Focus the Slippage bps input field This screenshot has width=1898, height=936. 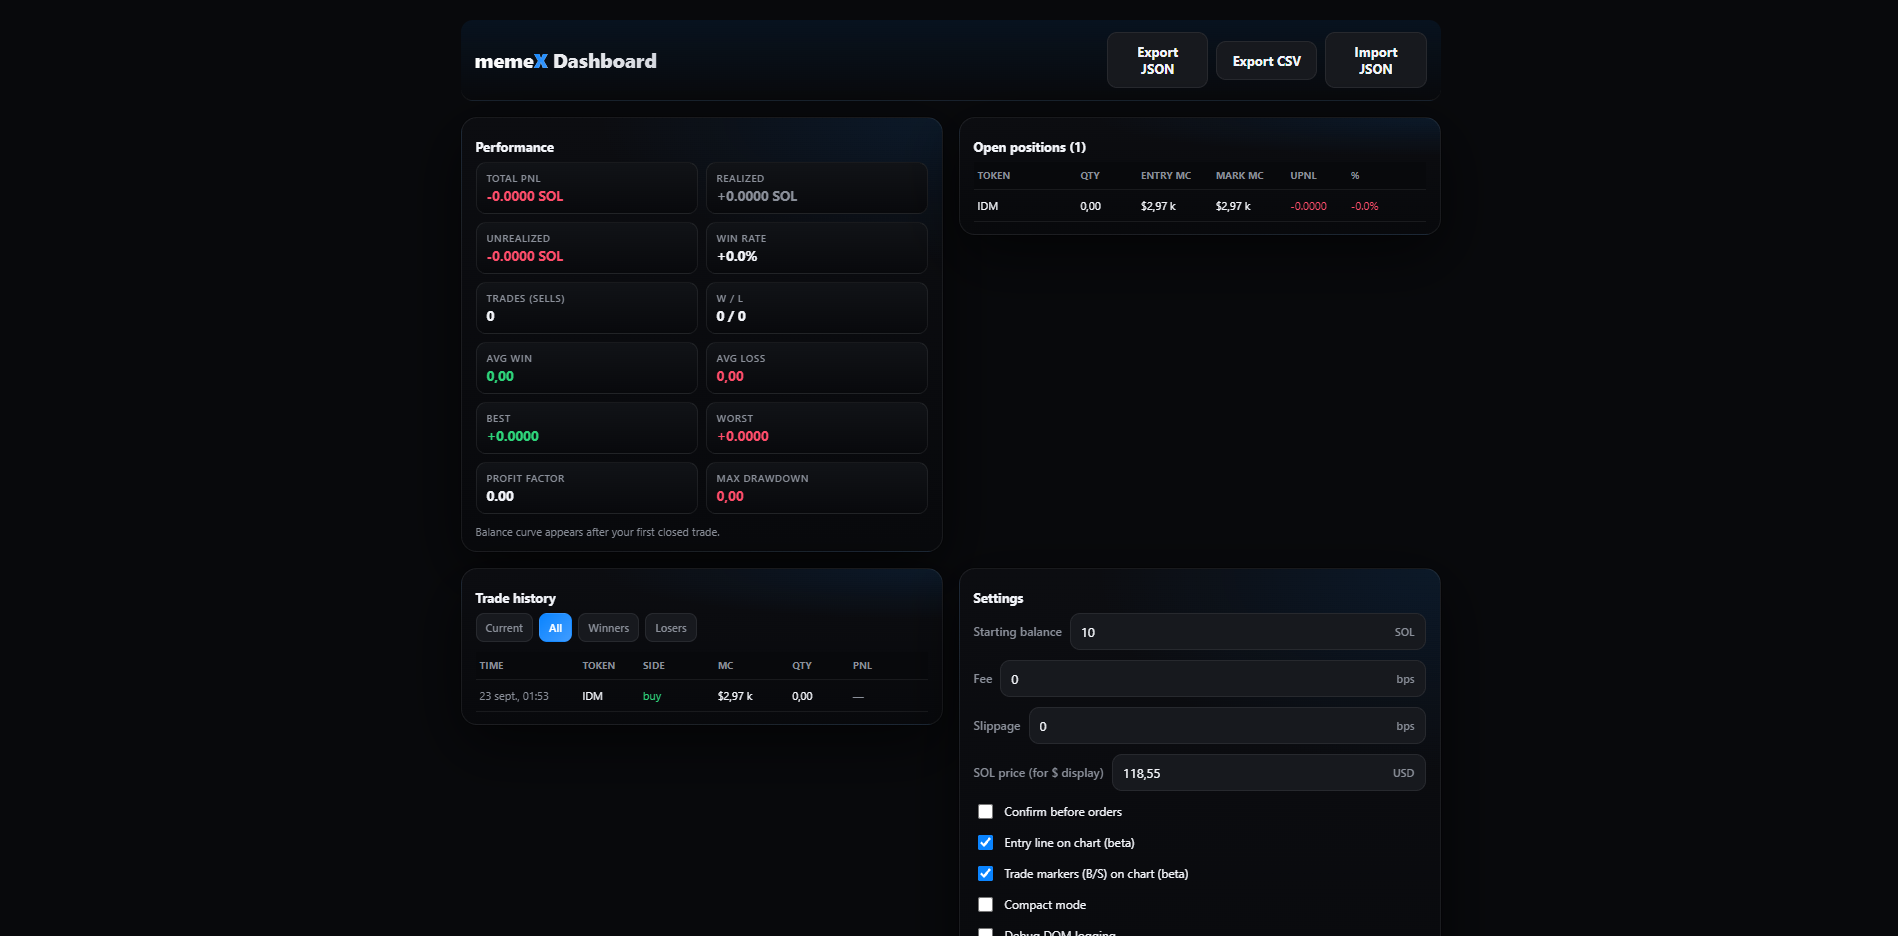[1227, 726]
